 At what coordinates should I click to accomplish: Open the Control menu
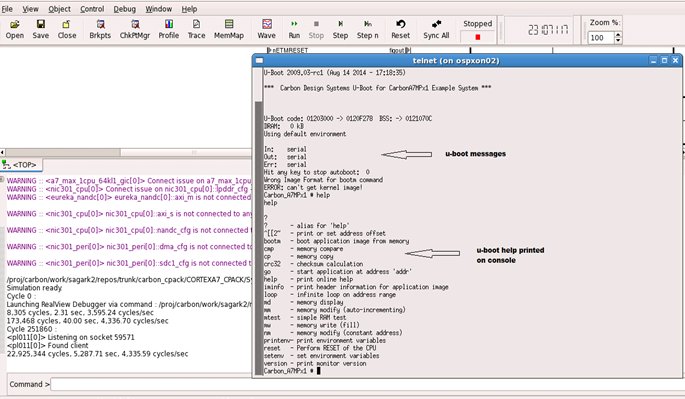[x=92, y=9]
